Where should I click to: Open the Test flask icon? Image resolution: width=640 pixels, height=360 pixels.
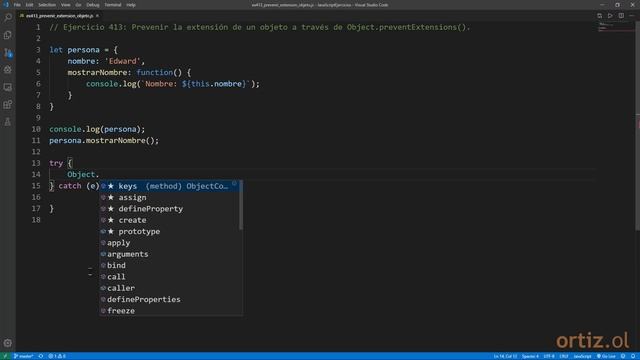coord(8,122)
